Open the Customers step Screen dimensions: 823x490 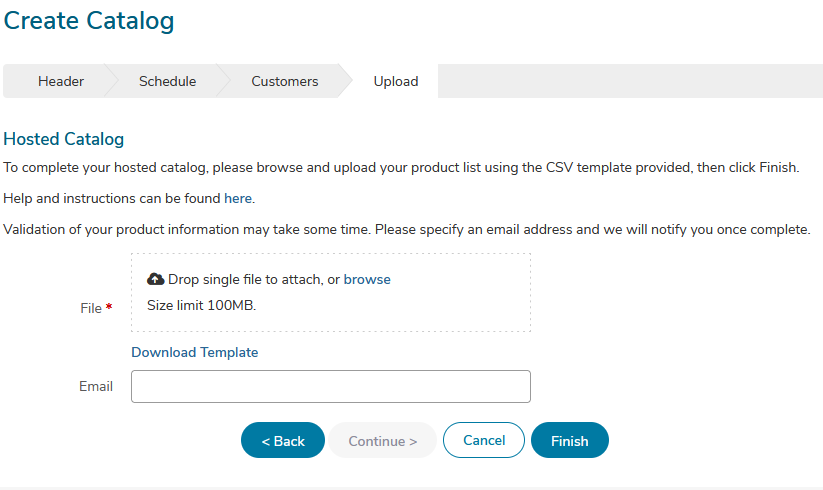click(284, 81)
